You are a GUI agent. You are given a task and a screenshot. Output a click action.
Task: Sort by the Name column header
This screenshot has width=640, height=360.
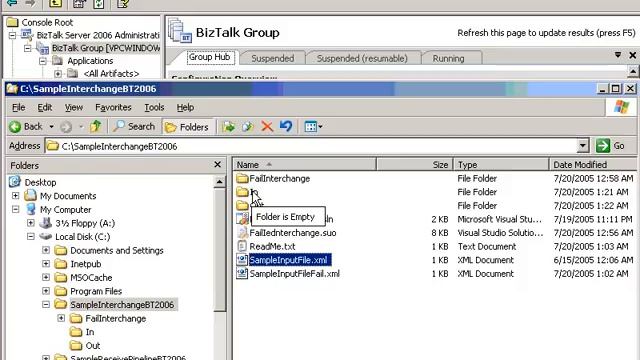click(x=304, y=164)
